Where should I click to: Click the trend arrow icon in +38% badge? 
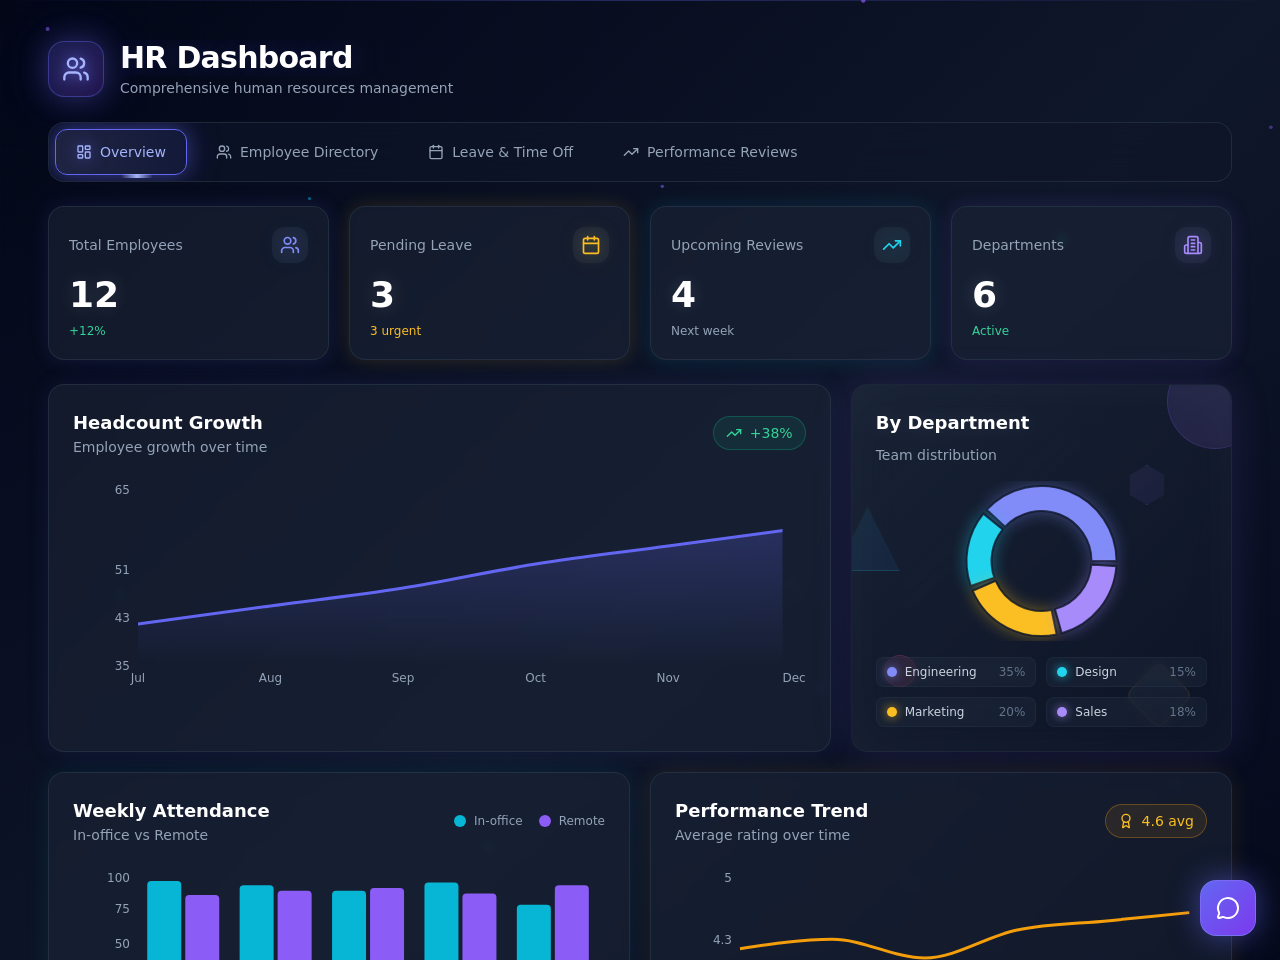click(734, 433)
